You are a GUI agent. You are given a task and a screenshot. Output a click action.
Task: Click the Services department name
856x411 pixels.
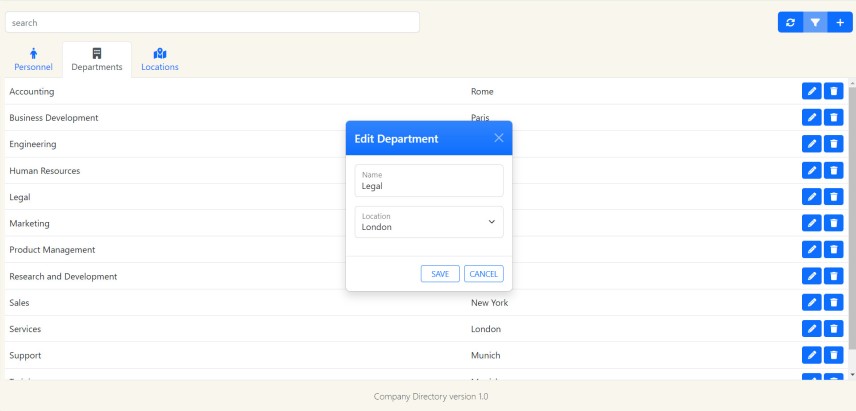point(25,329)
